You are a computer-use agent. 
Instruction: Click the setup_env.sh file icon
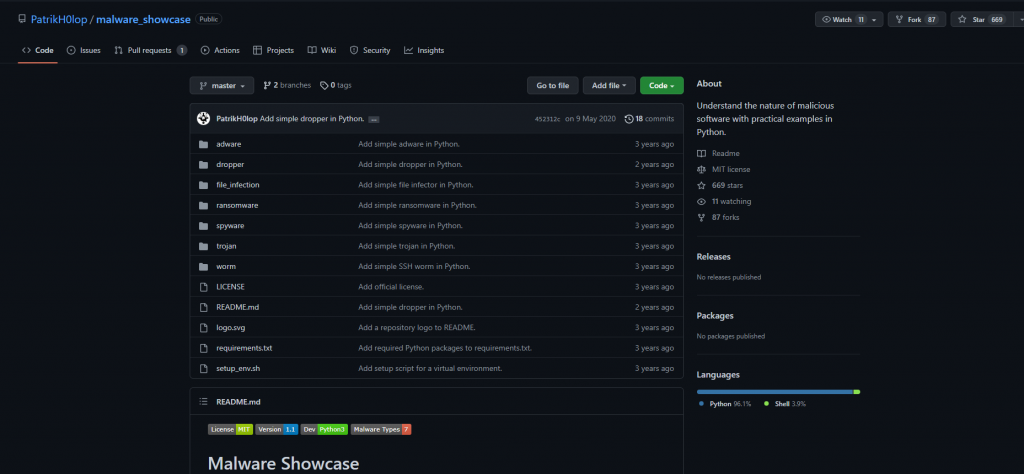click(x=203, y=368)
